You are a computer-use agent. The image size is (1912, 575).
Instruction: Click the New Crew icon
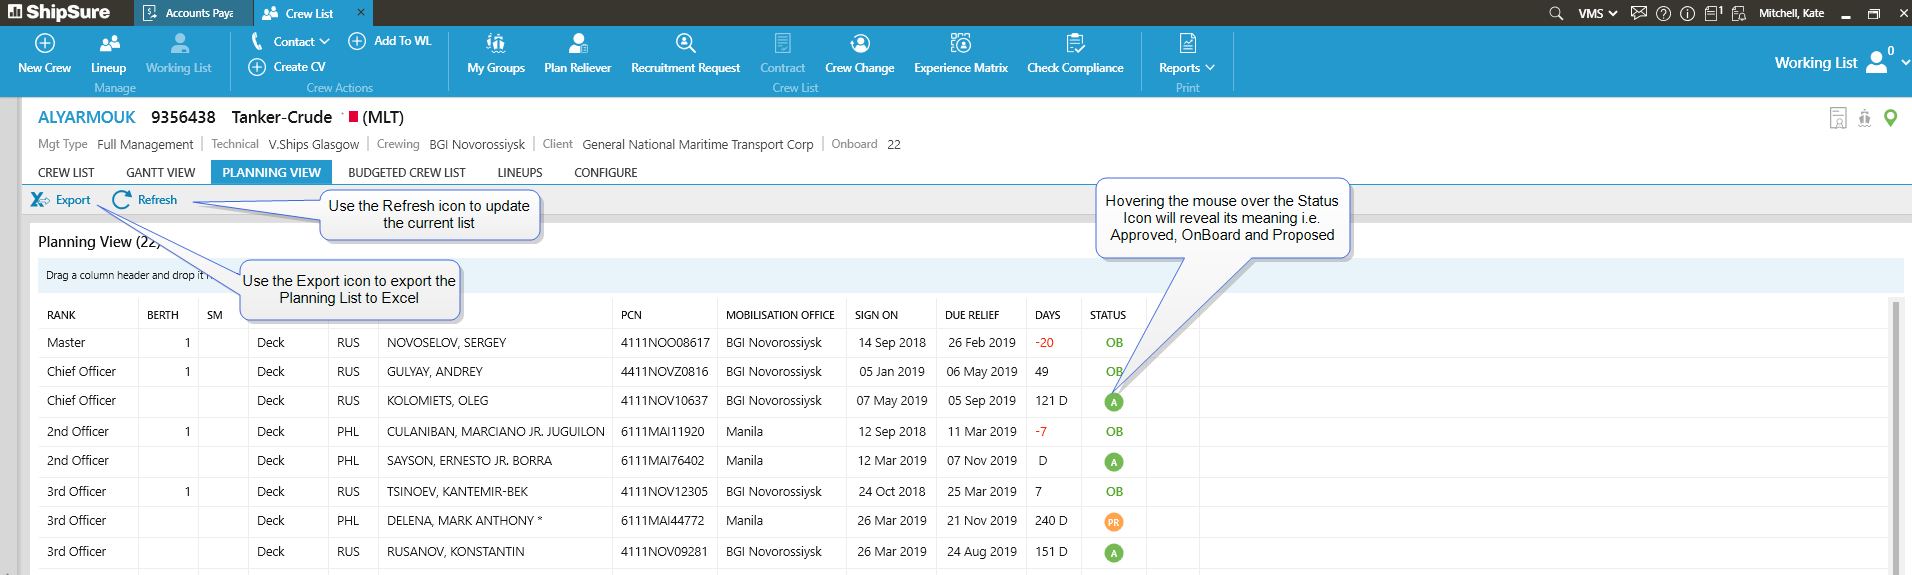pyautogui.click(x=44, y=44)
